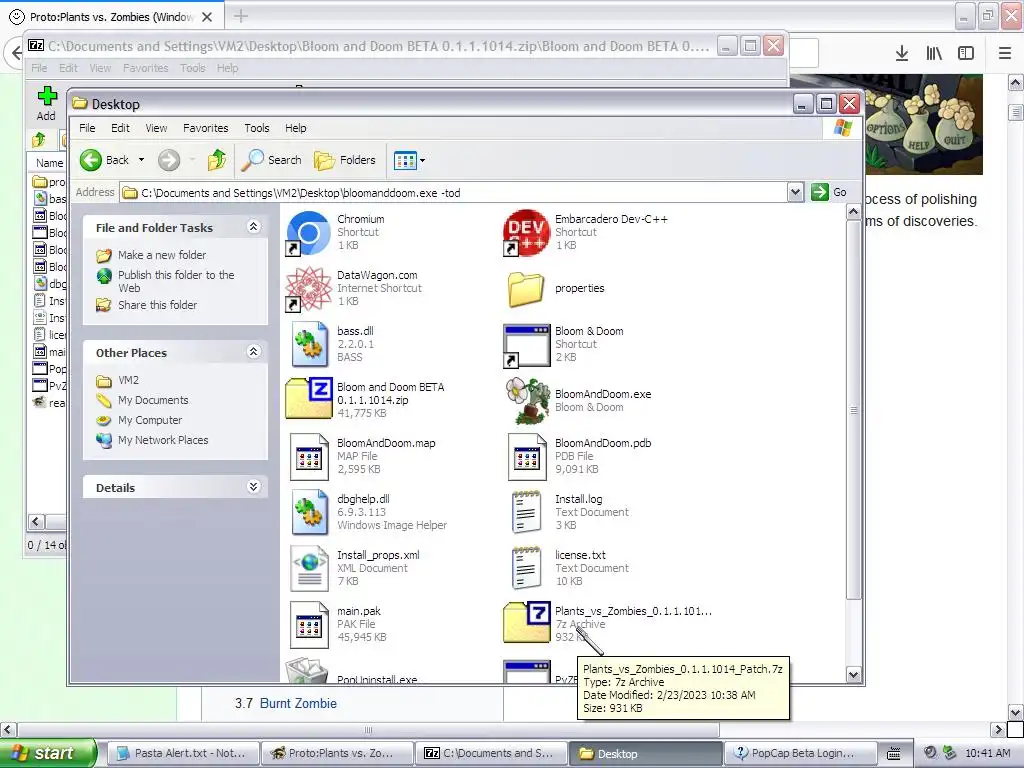Open the Edit menu in Desktop window

(120, 128)
